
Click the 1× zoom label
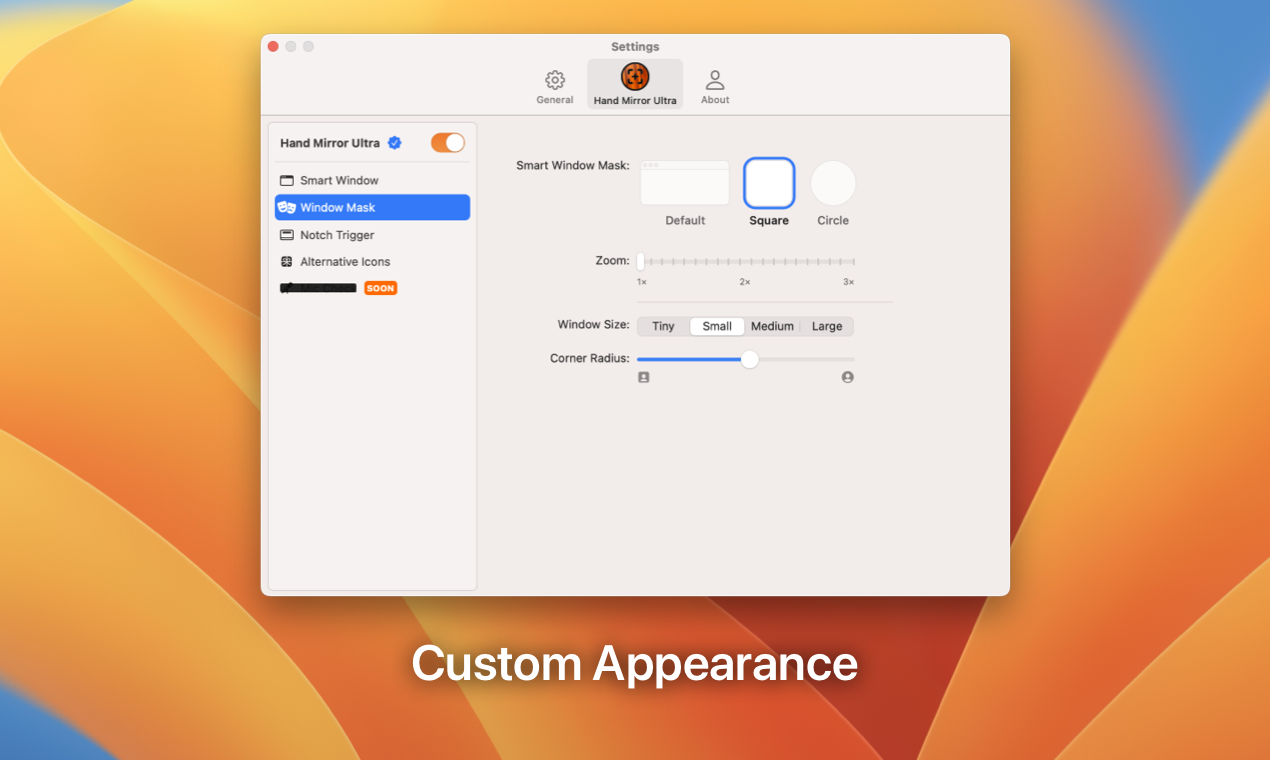tap(642, 282)
